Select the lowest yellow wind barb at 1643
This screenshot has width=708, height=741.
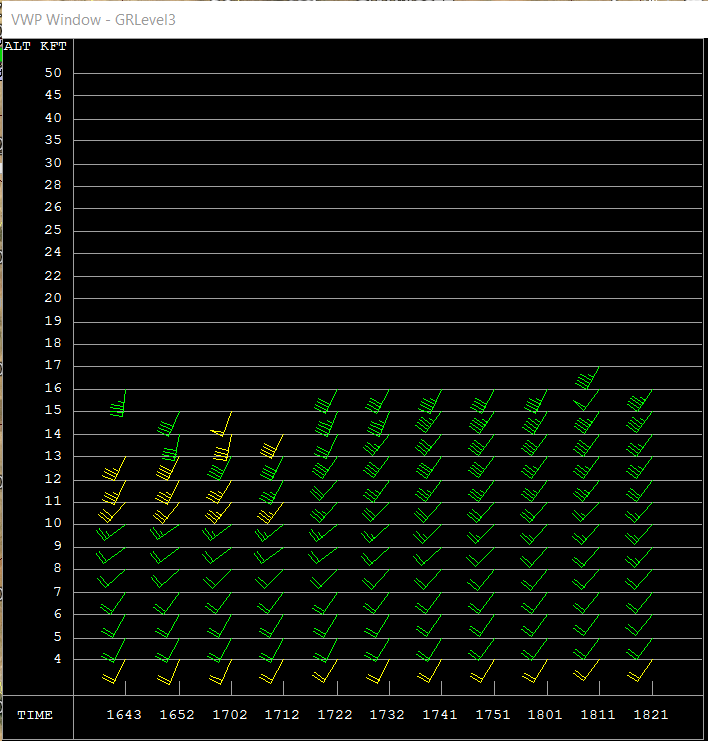(114, 673)
